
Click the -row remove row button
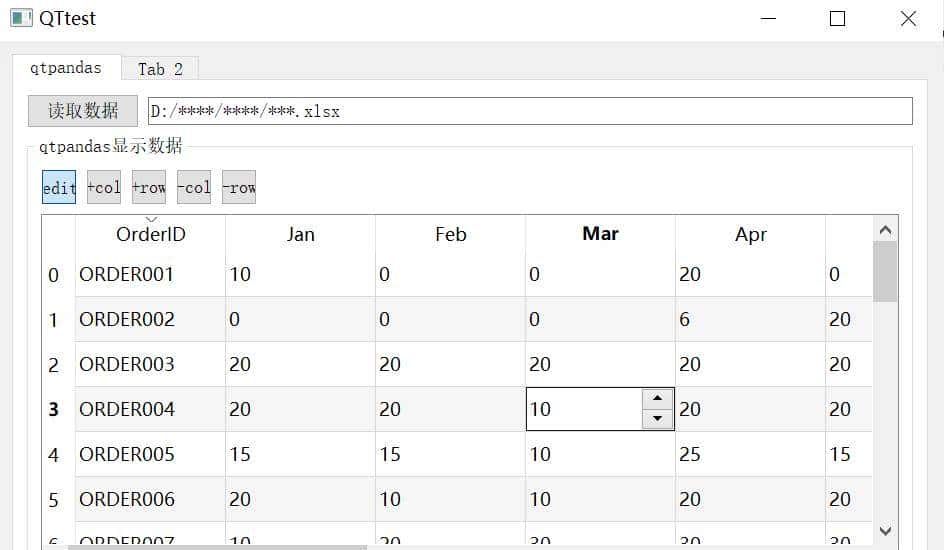[239, 187]
